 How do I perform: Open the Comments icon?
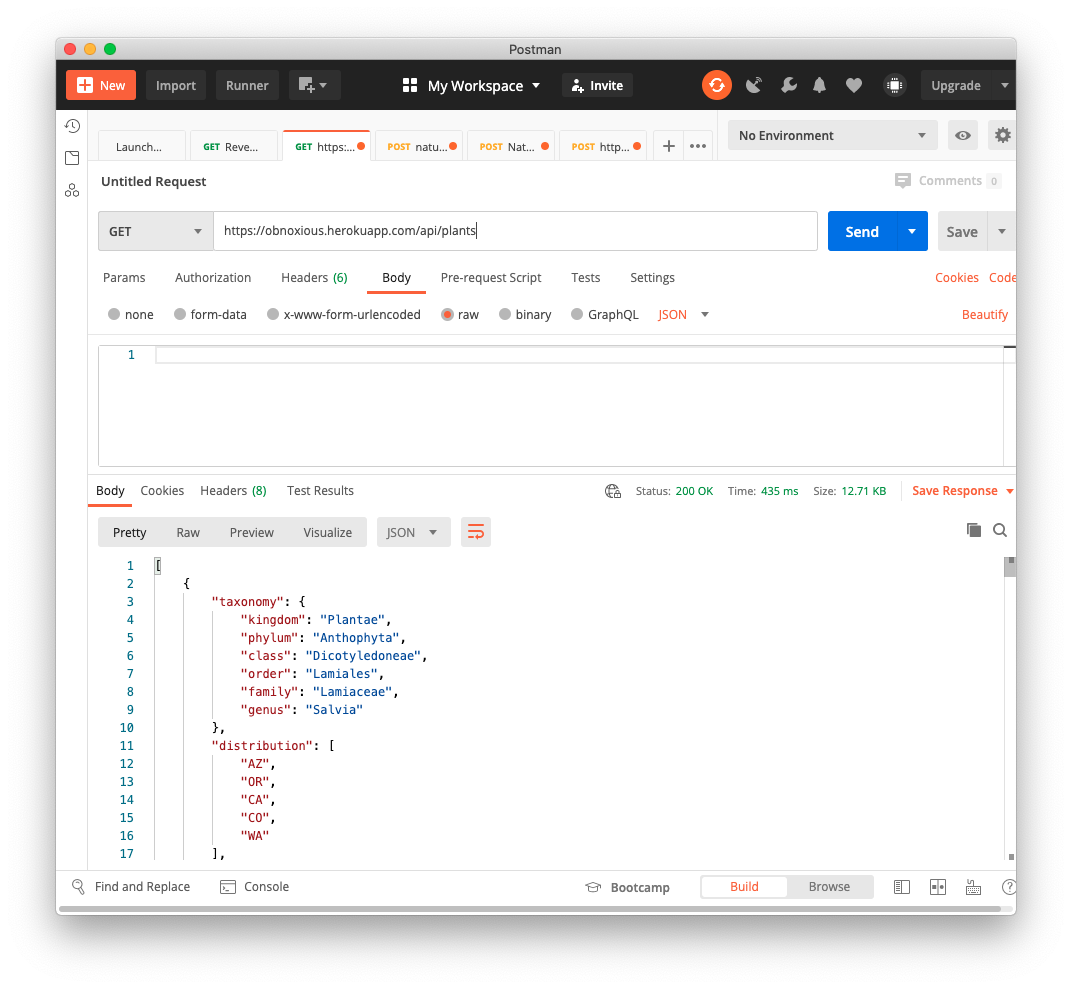902,180
